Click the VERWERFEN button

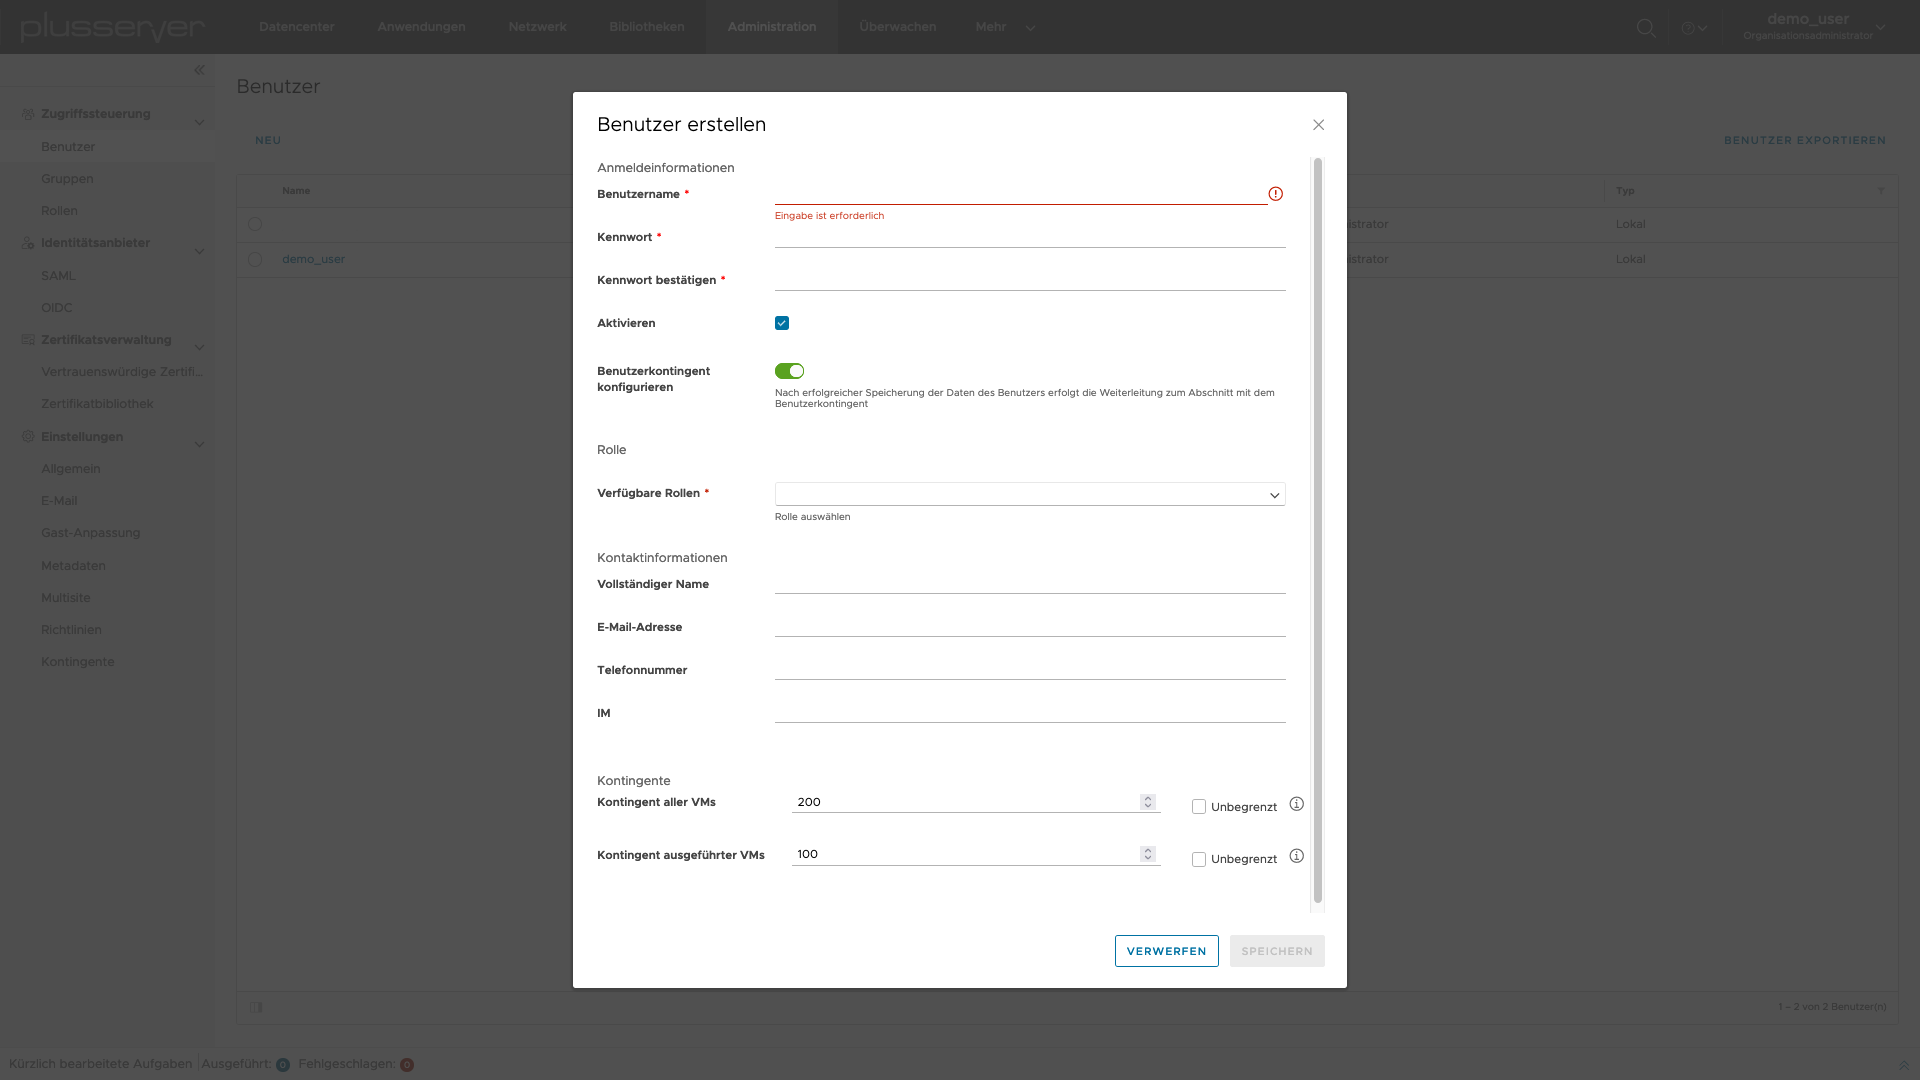click(x=1166, y=951)
